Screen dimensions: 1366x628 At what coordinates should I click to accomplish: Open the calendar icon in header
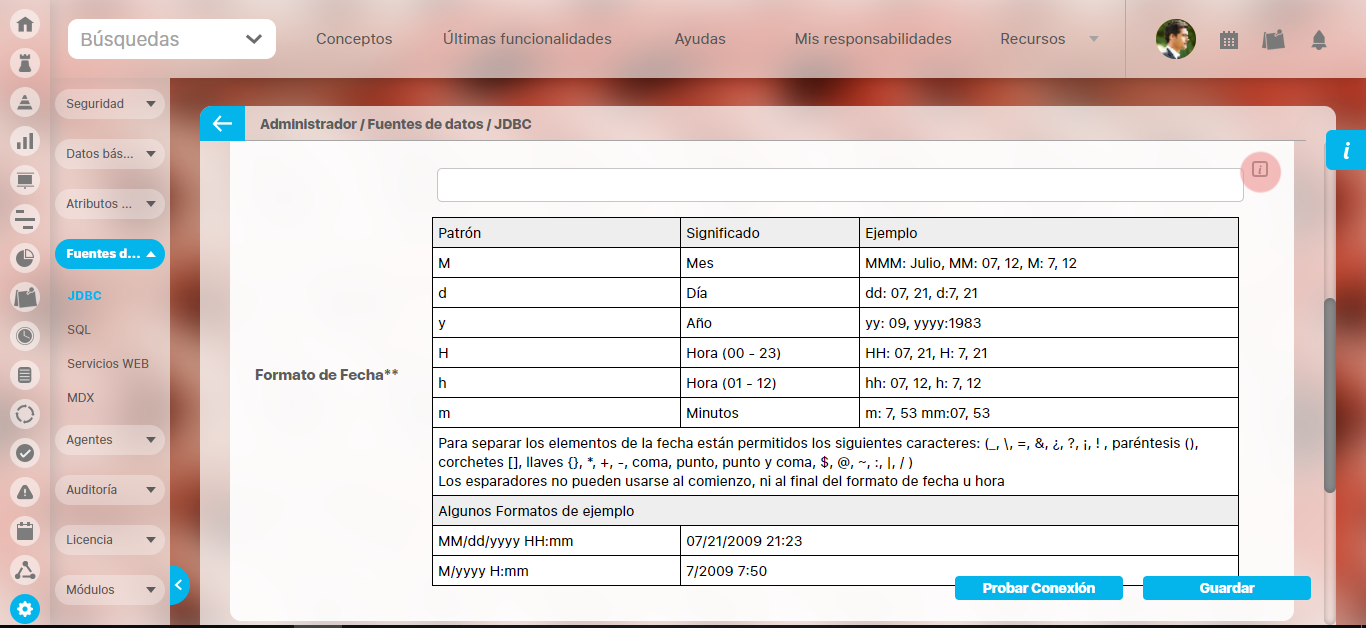[1229, 40]
